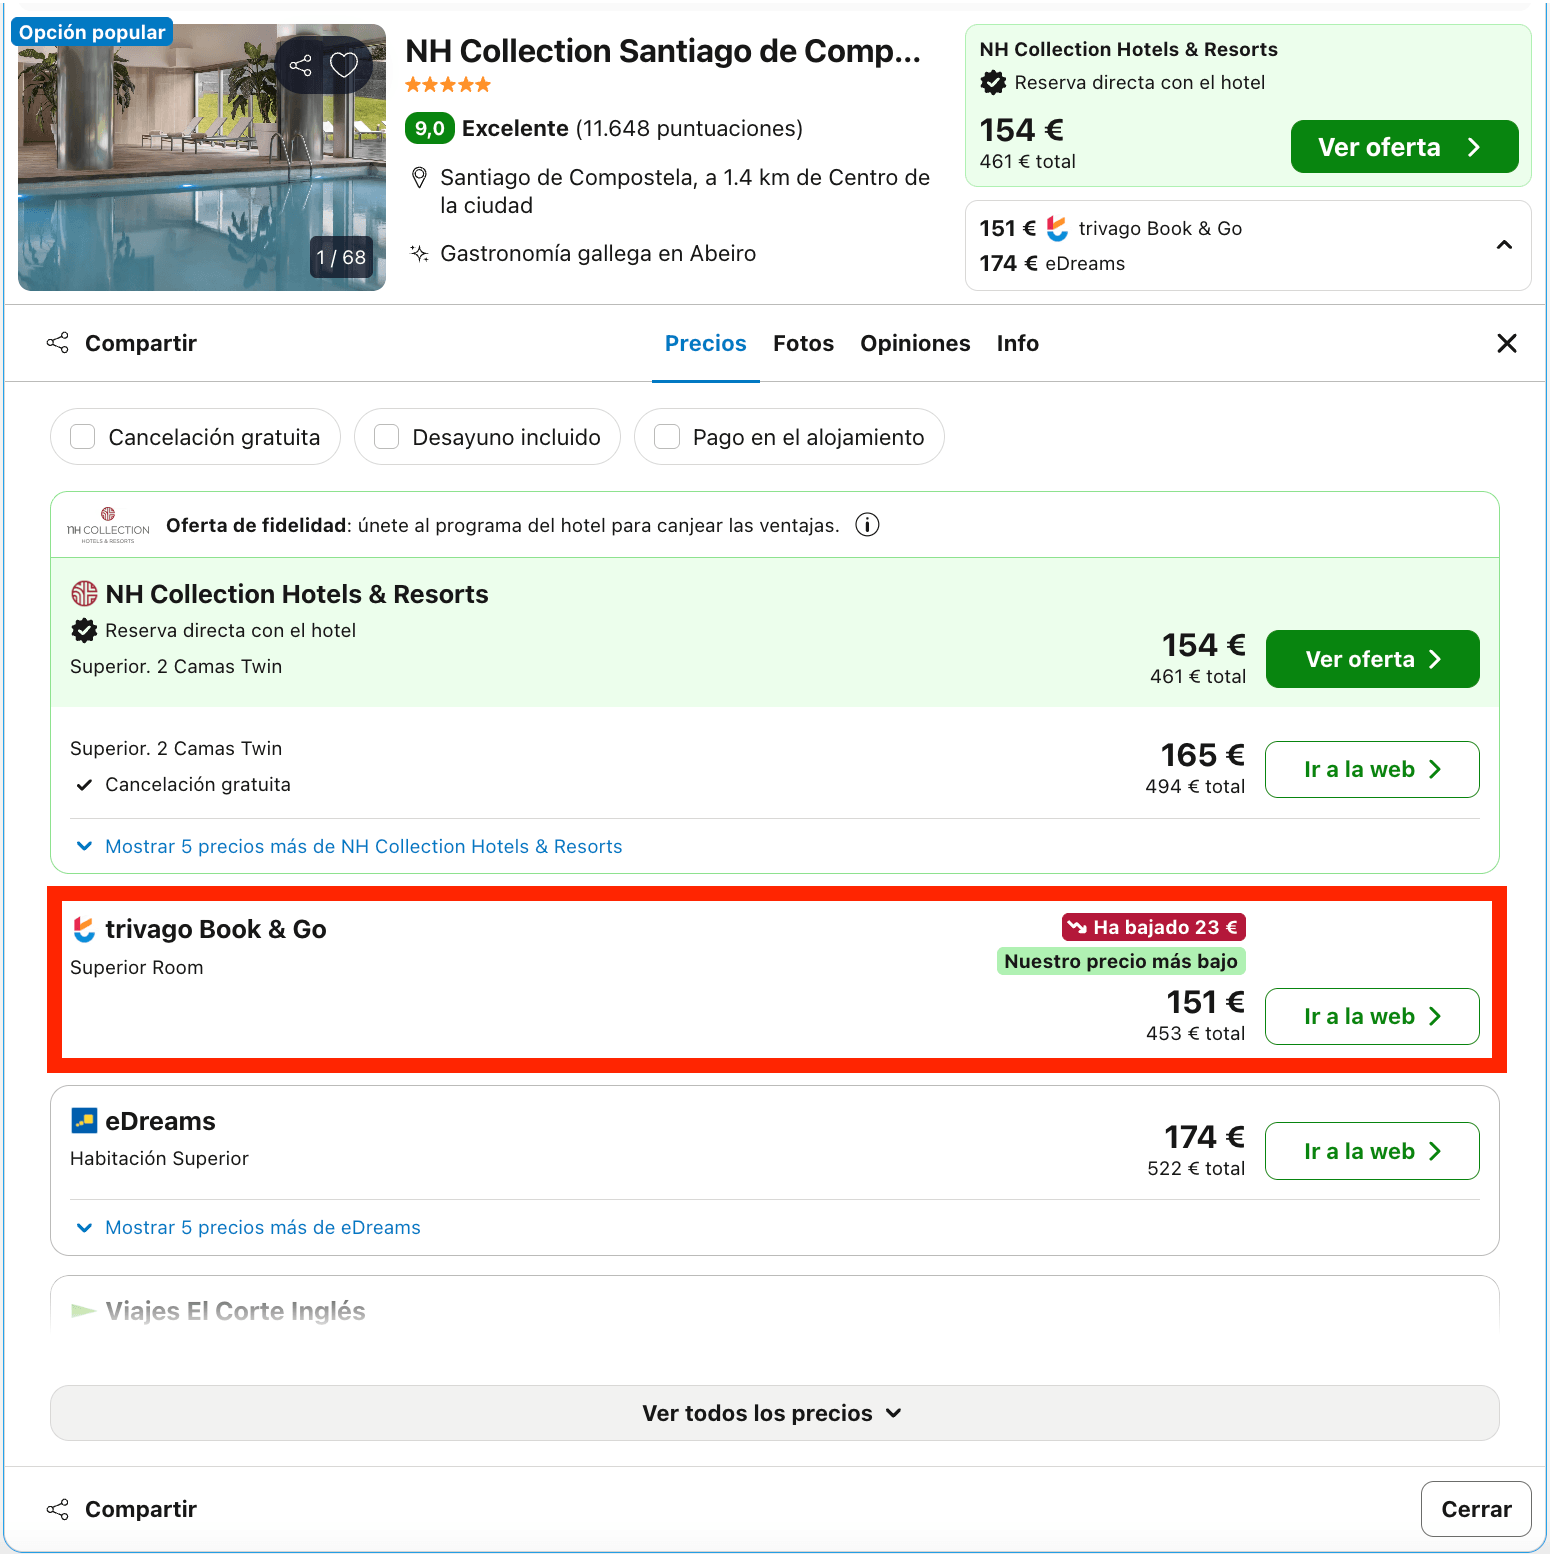The image size is (1550, 1554).
Task: Expand Ver todos los precios
Action: coord(775,1413)
